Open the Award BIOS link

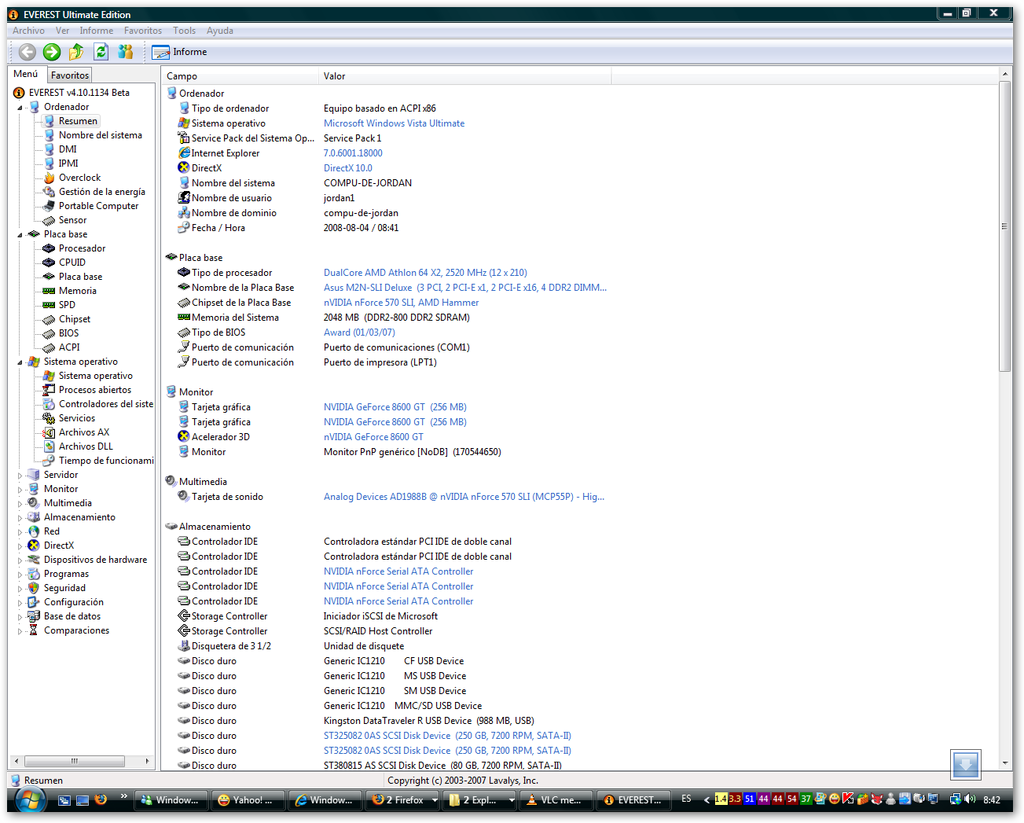pyautogui.click(x=359, y=332)
